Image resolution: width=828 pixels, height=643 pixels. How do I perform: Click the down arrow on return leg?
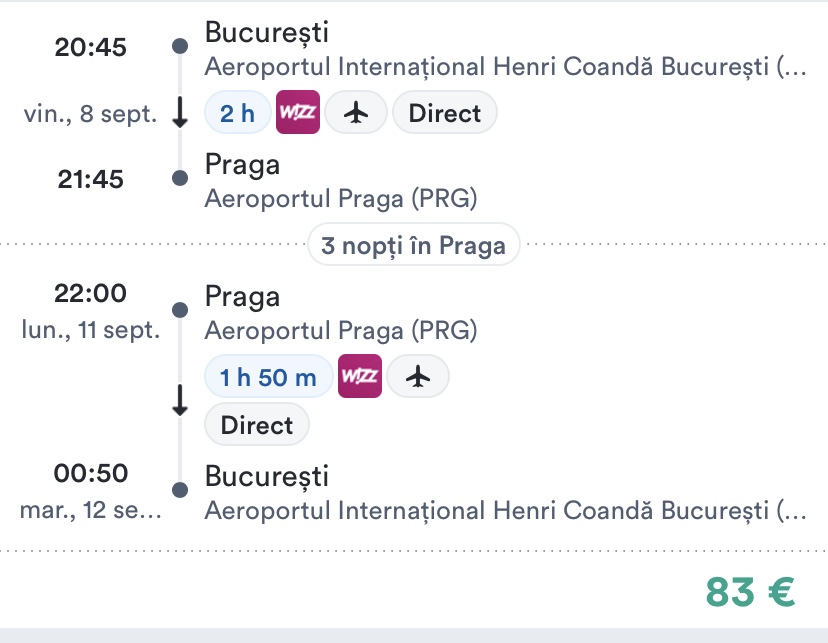(x=180, y=399)
